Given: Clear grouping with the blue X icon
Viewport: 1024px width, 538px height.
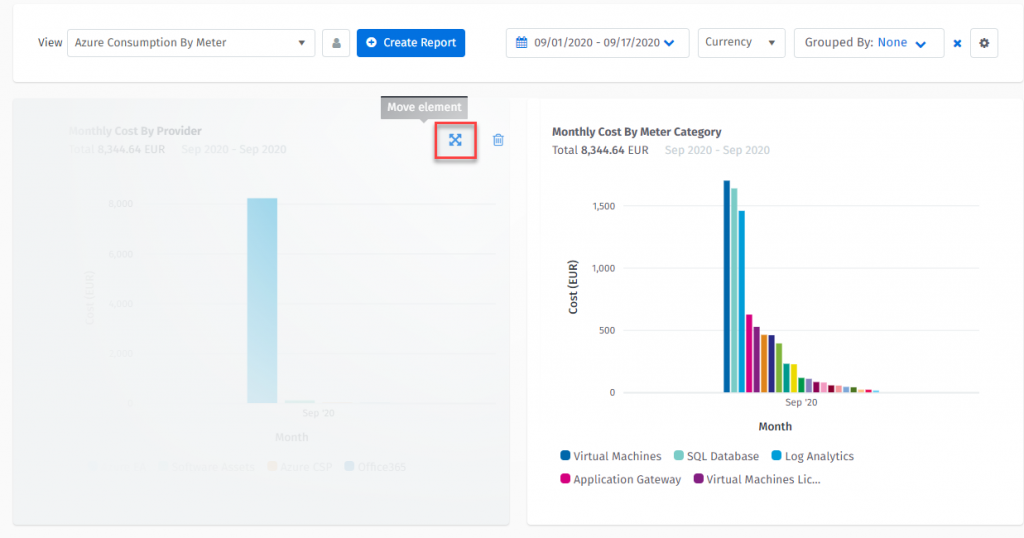Looking at the screenshot, I should coord(957,44).
